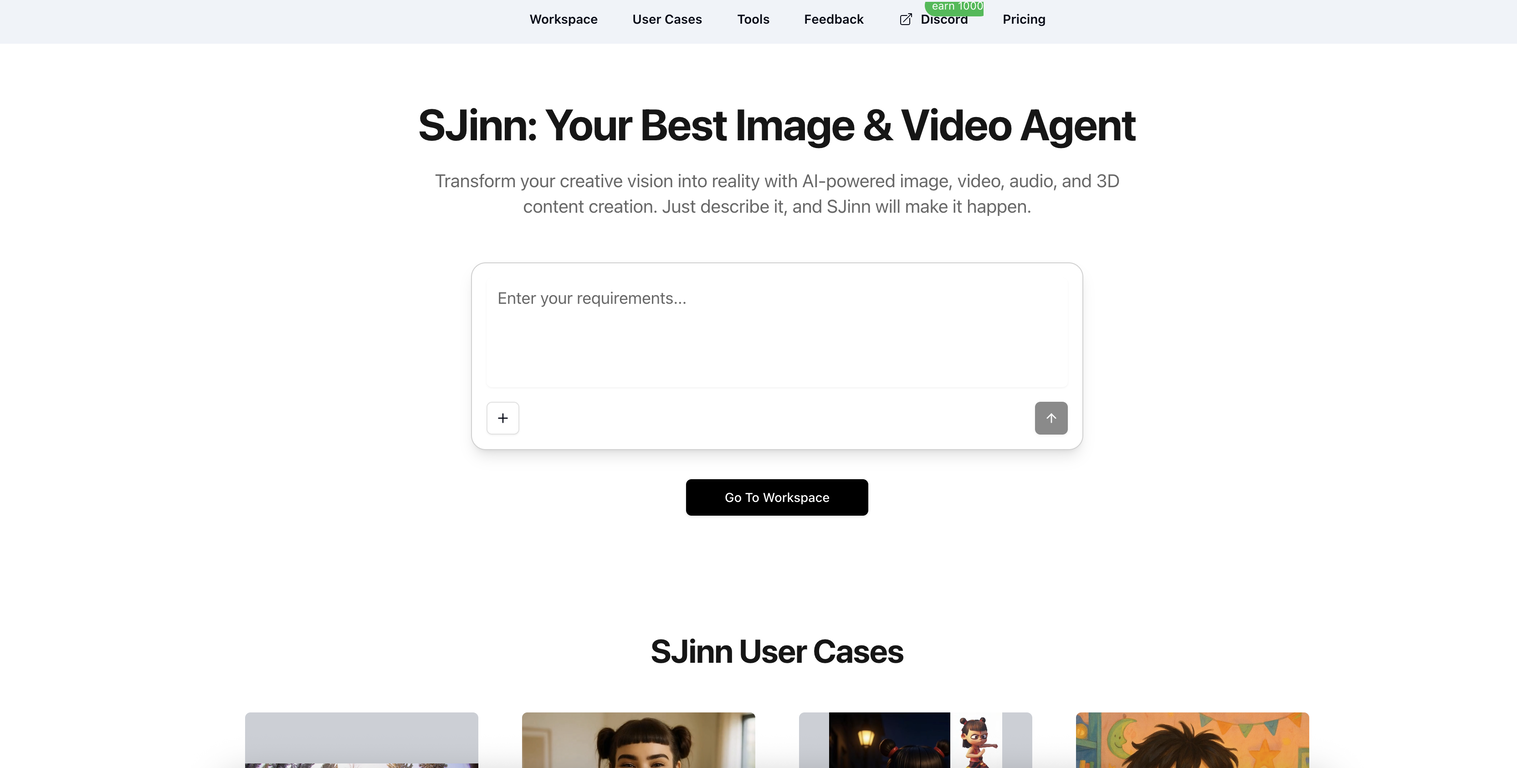Open the orange cartoon-style user case image
This screenshot has width=1517, height=768.
coord(1191,740)
